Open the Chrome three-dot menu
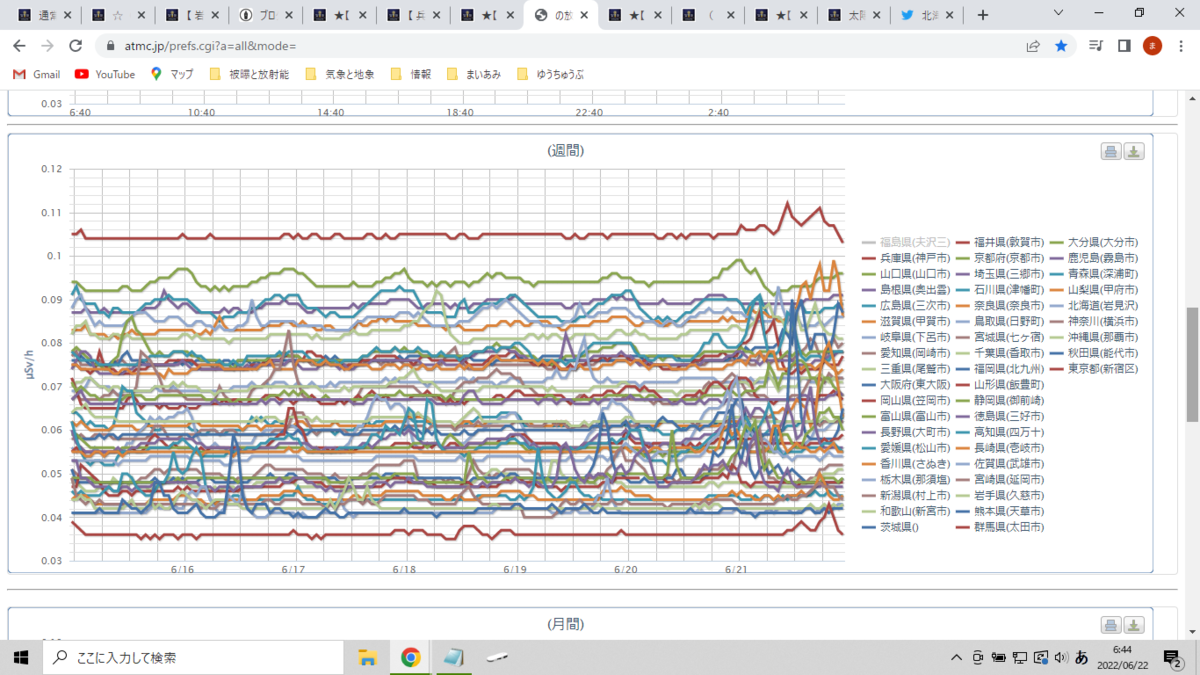 pyautogui.click(x=1181, y=46)
